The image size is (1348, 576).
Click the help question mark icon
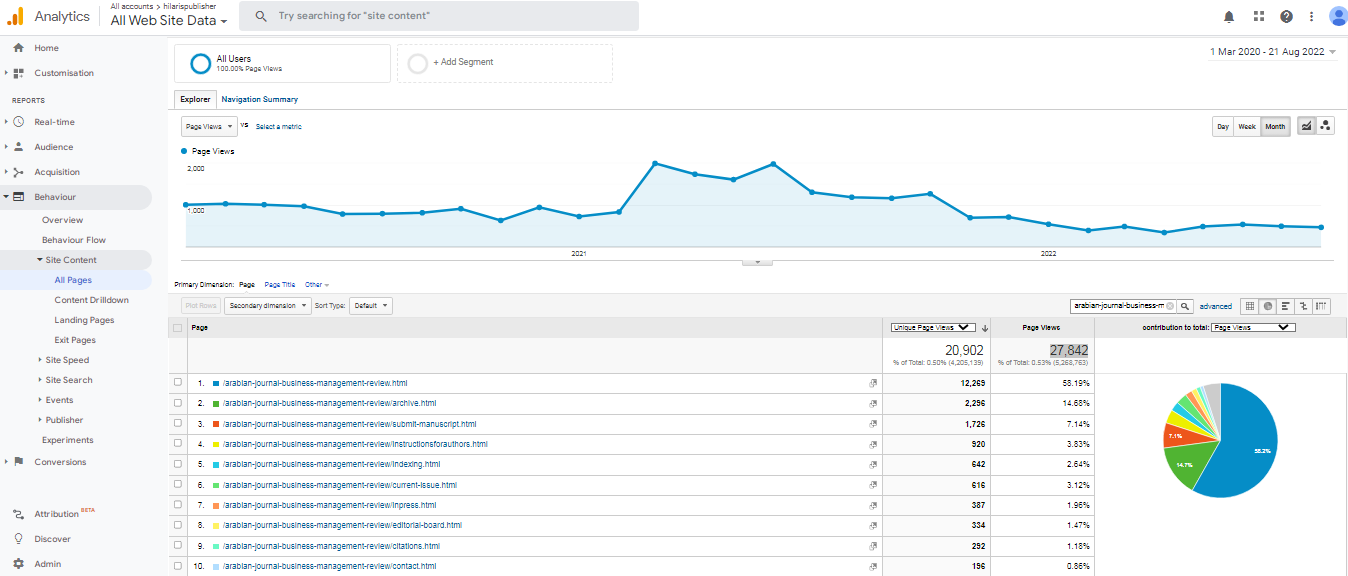click(1286, 16)
